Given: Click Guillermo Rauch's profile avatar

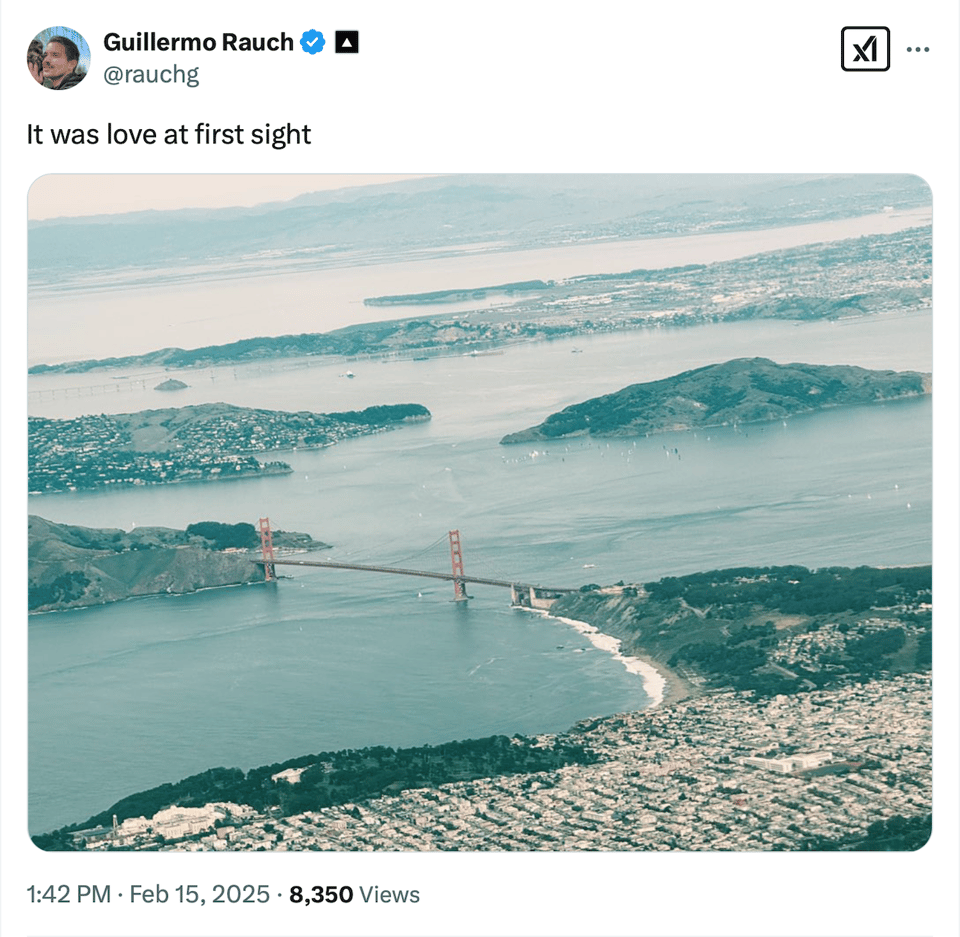Looking at the screenshot, I should (59, 57).
